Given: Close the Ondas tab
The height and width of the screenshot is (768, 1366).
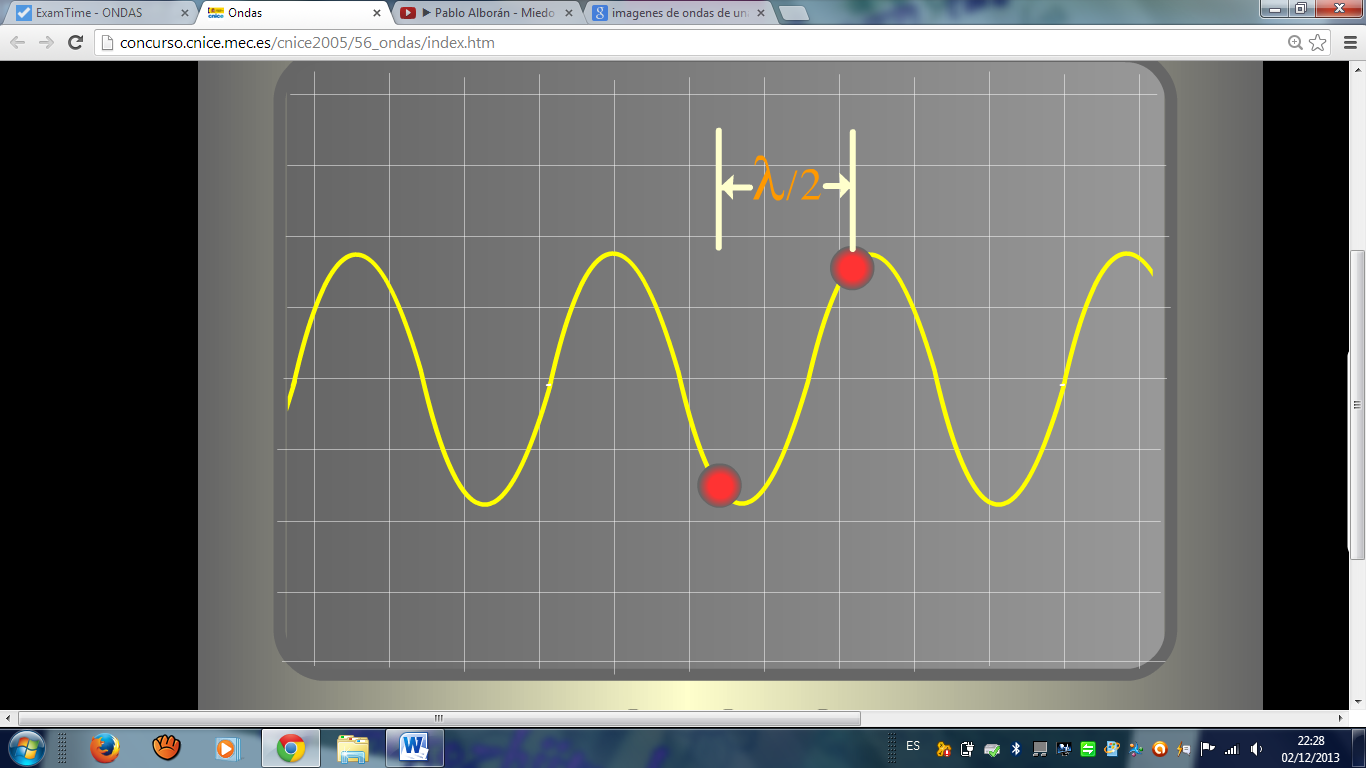Looking at the screenshot, I should pos(376,13).
